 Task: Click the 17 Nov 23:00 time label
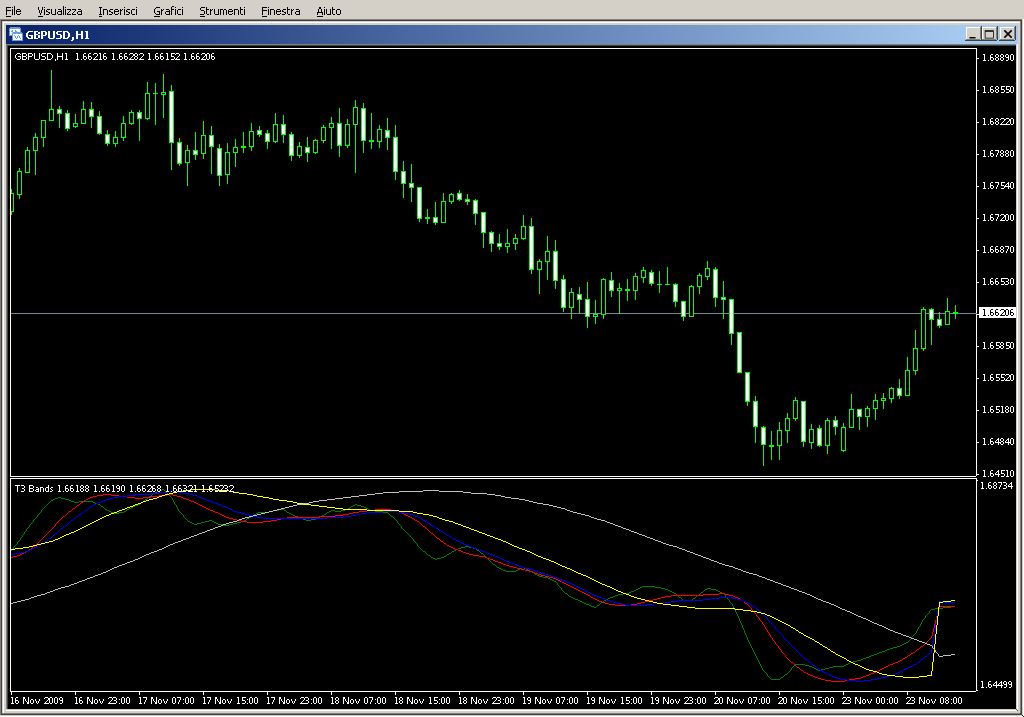pos(294,701)
